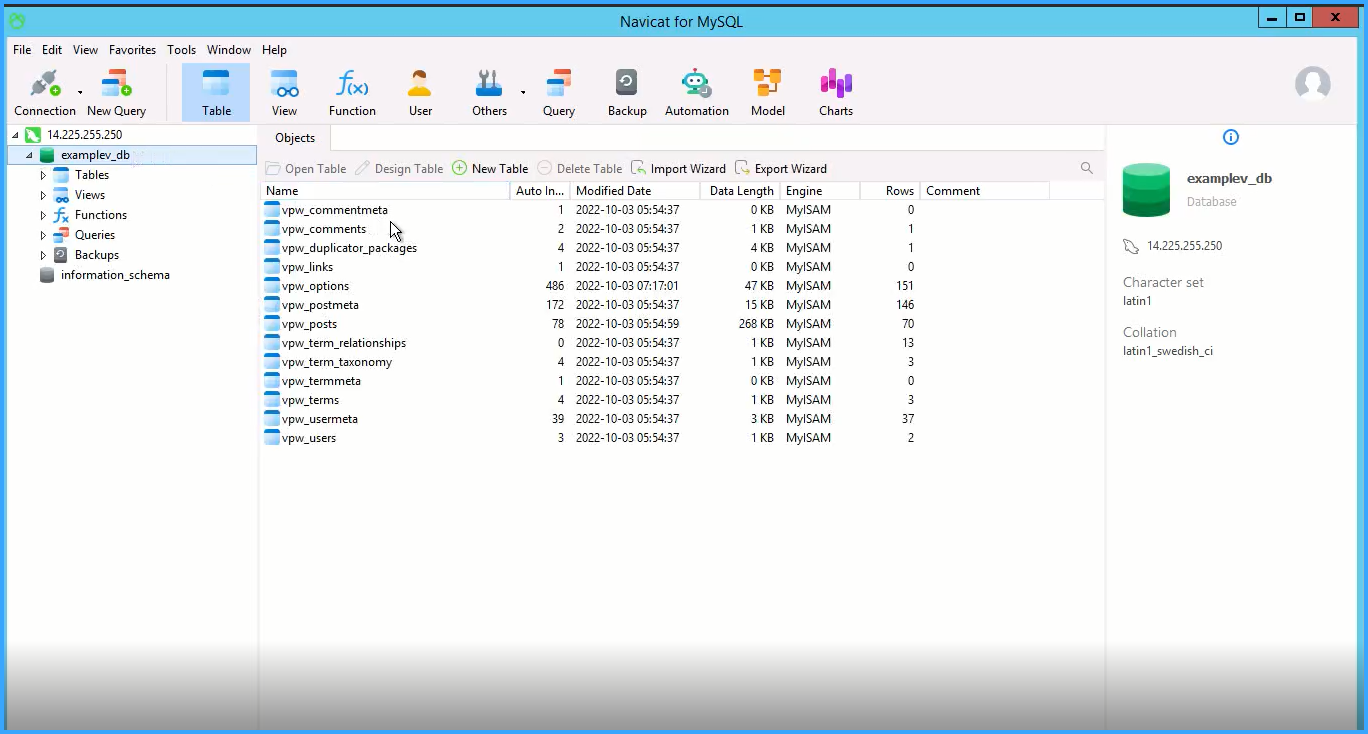Open the Function toolbar icon
Viewport: 1368px width, 734px height.
[352, 84]
